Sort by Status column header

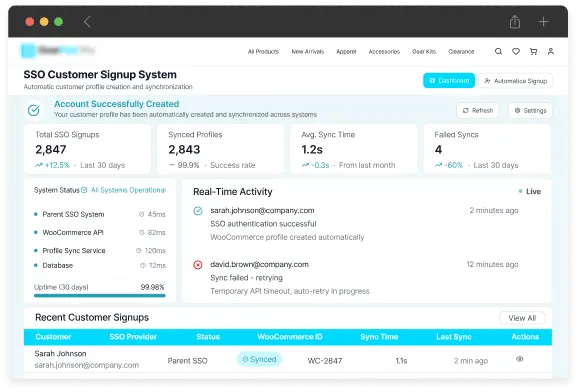pyautogui.click(x=208, y=337)
